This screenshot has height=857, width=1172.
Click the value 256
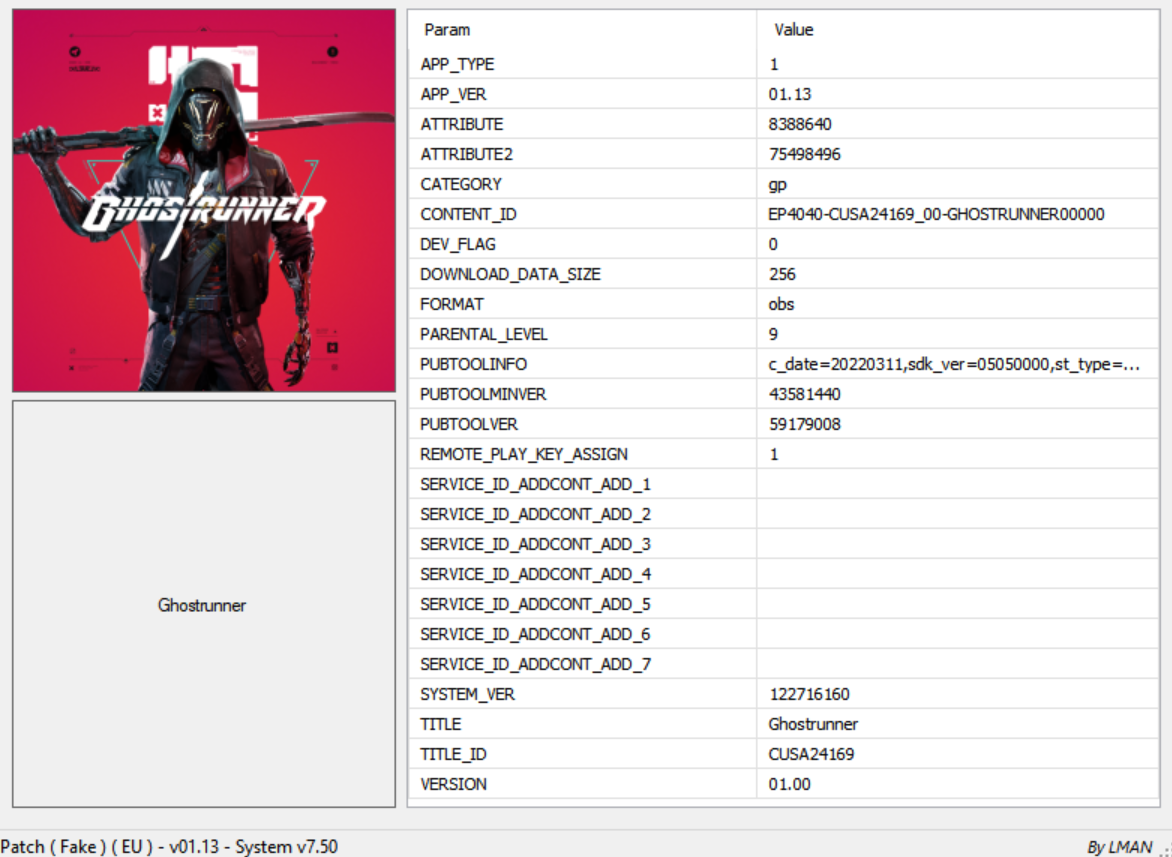782,273
